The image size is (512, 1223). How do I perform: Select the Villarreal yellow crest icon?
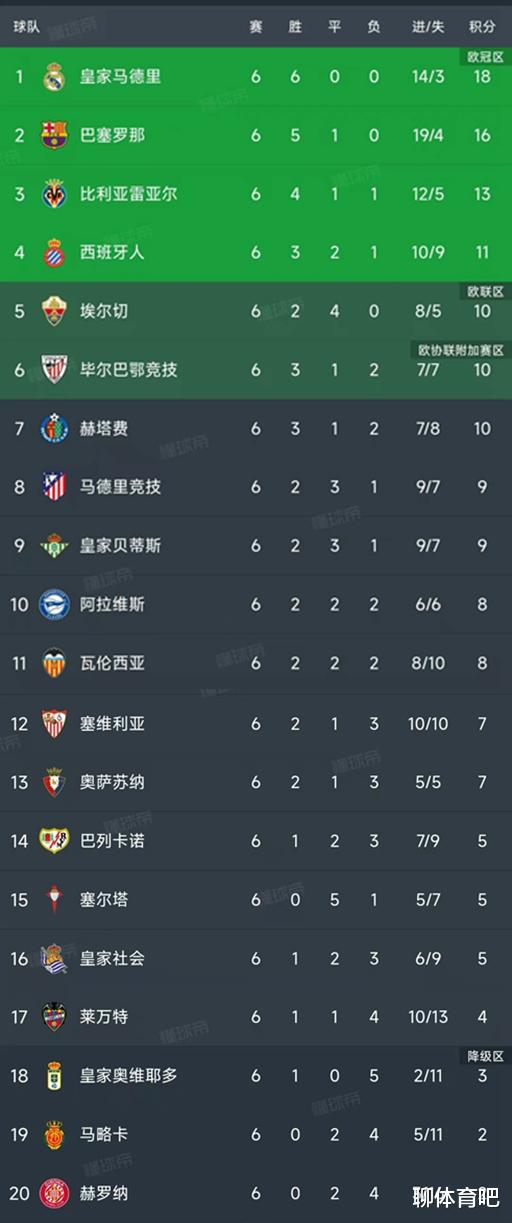pos(54,193)
